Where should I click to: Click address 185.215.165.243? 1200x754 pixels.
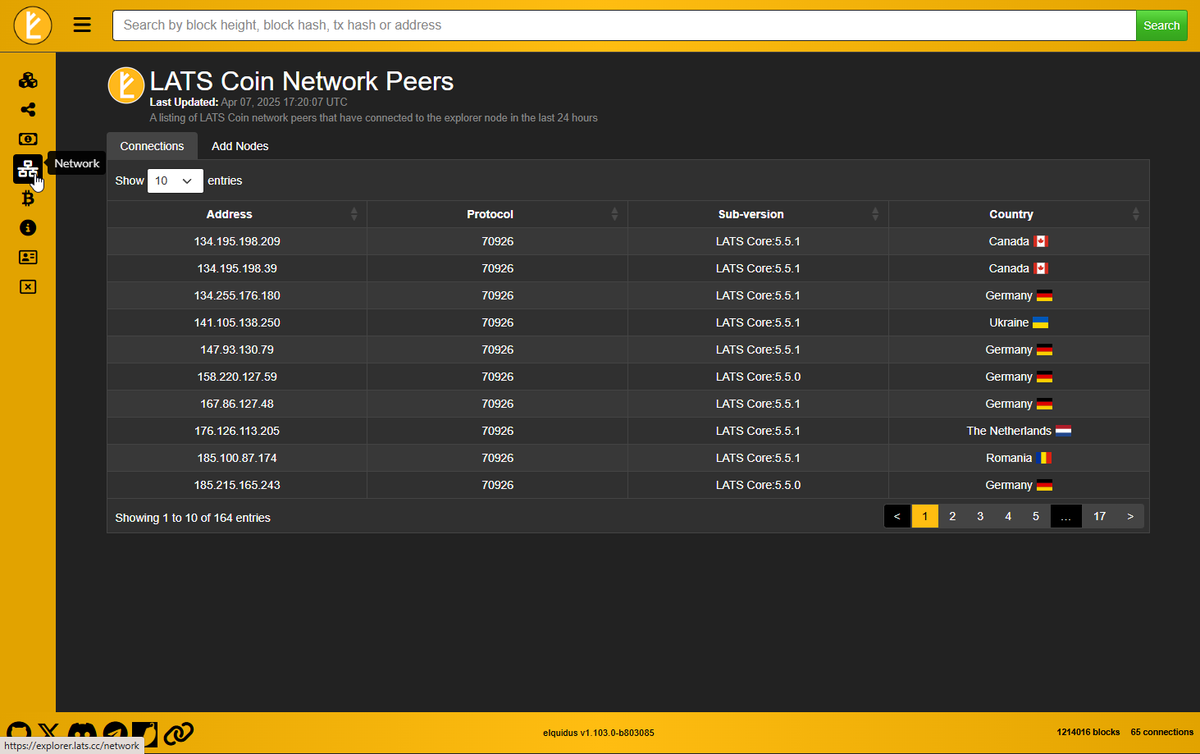(237, 484)
